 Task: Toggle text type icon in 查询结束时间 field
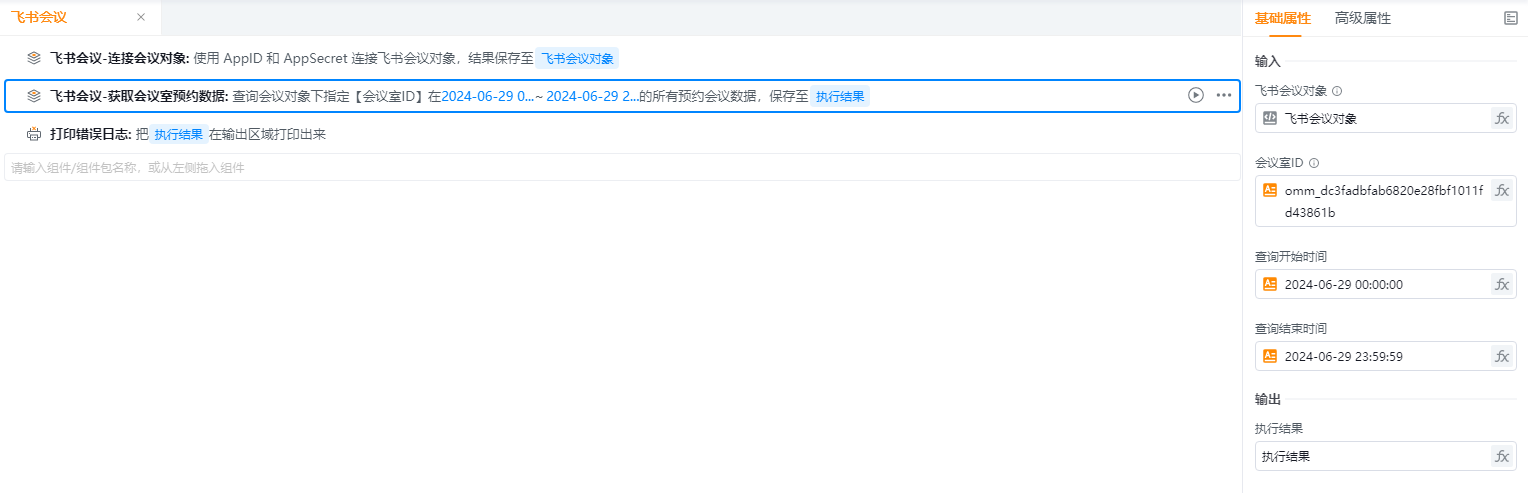click(1270, 356)
